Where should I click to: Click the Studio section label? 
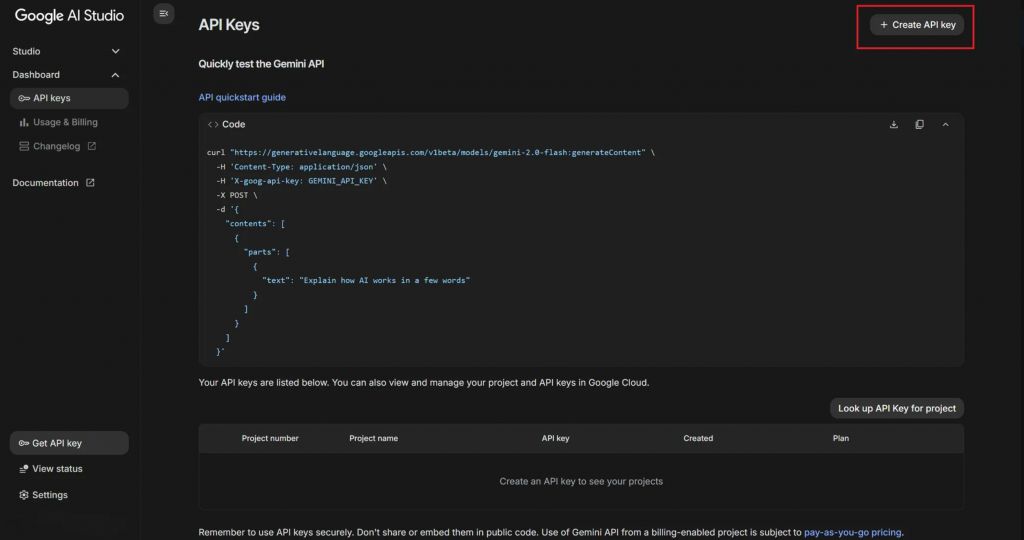tap(26, 51)
